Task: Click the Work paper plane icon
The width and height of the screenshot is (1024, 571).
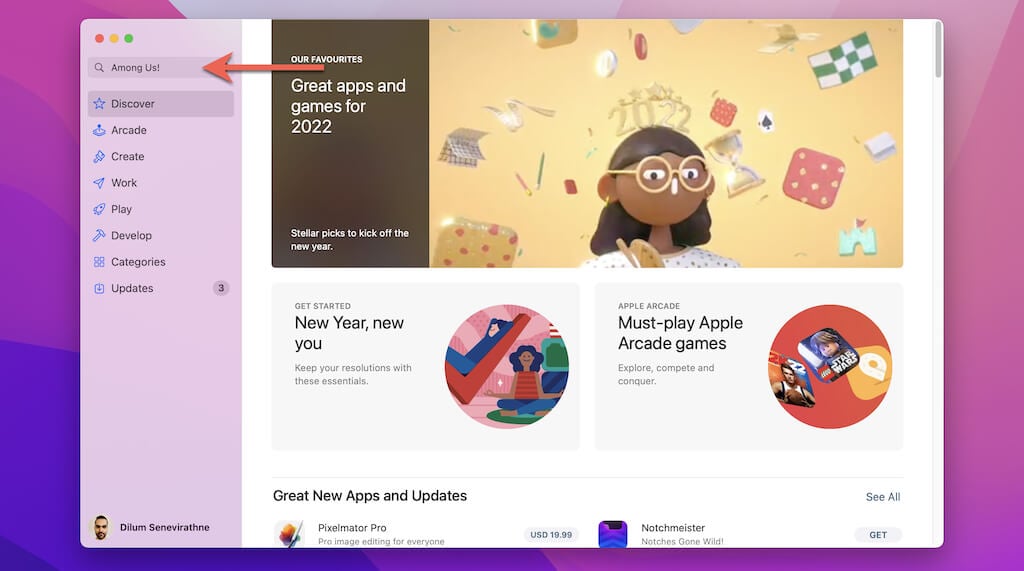Action: click(x=99, y=183)
